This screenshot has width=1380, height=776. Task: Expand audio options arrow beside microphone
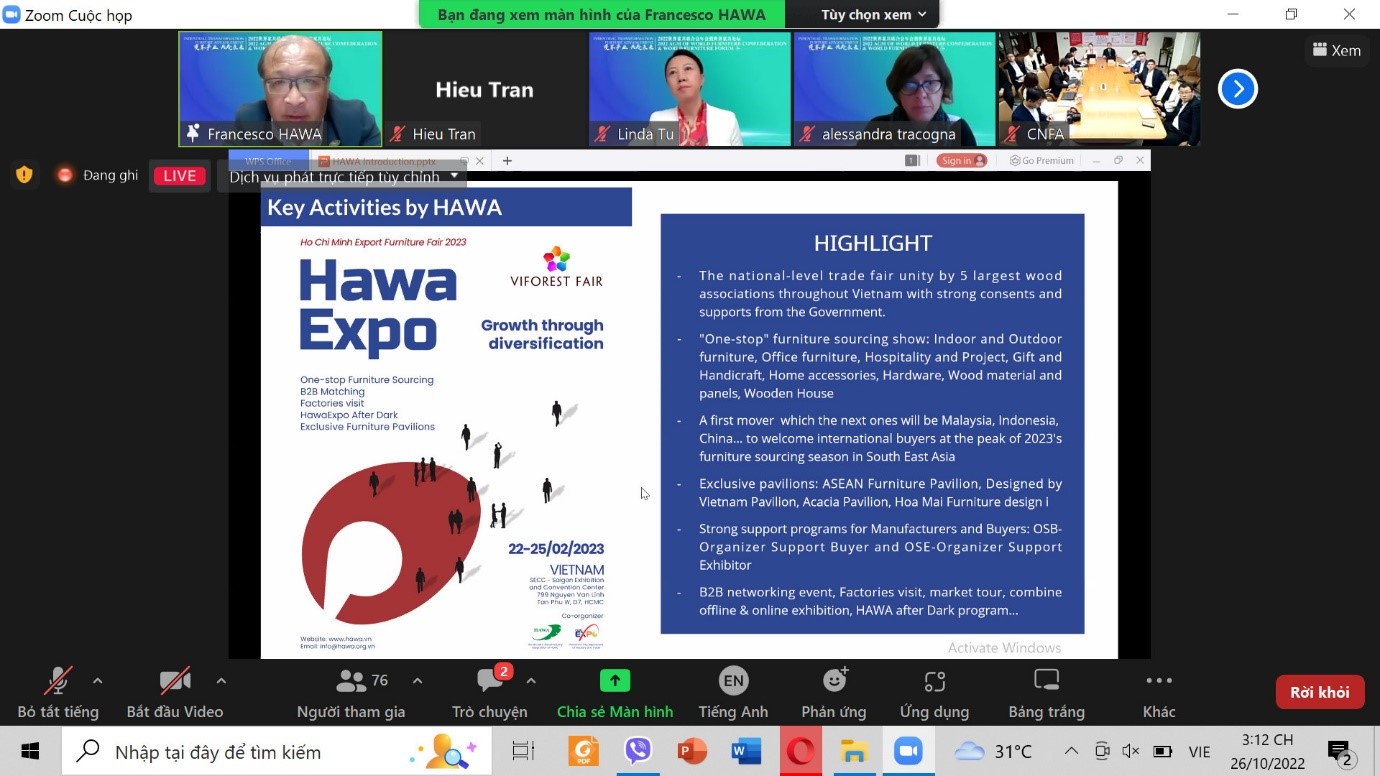click(x=97, y=681)
